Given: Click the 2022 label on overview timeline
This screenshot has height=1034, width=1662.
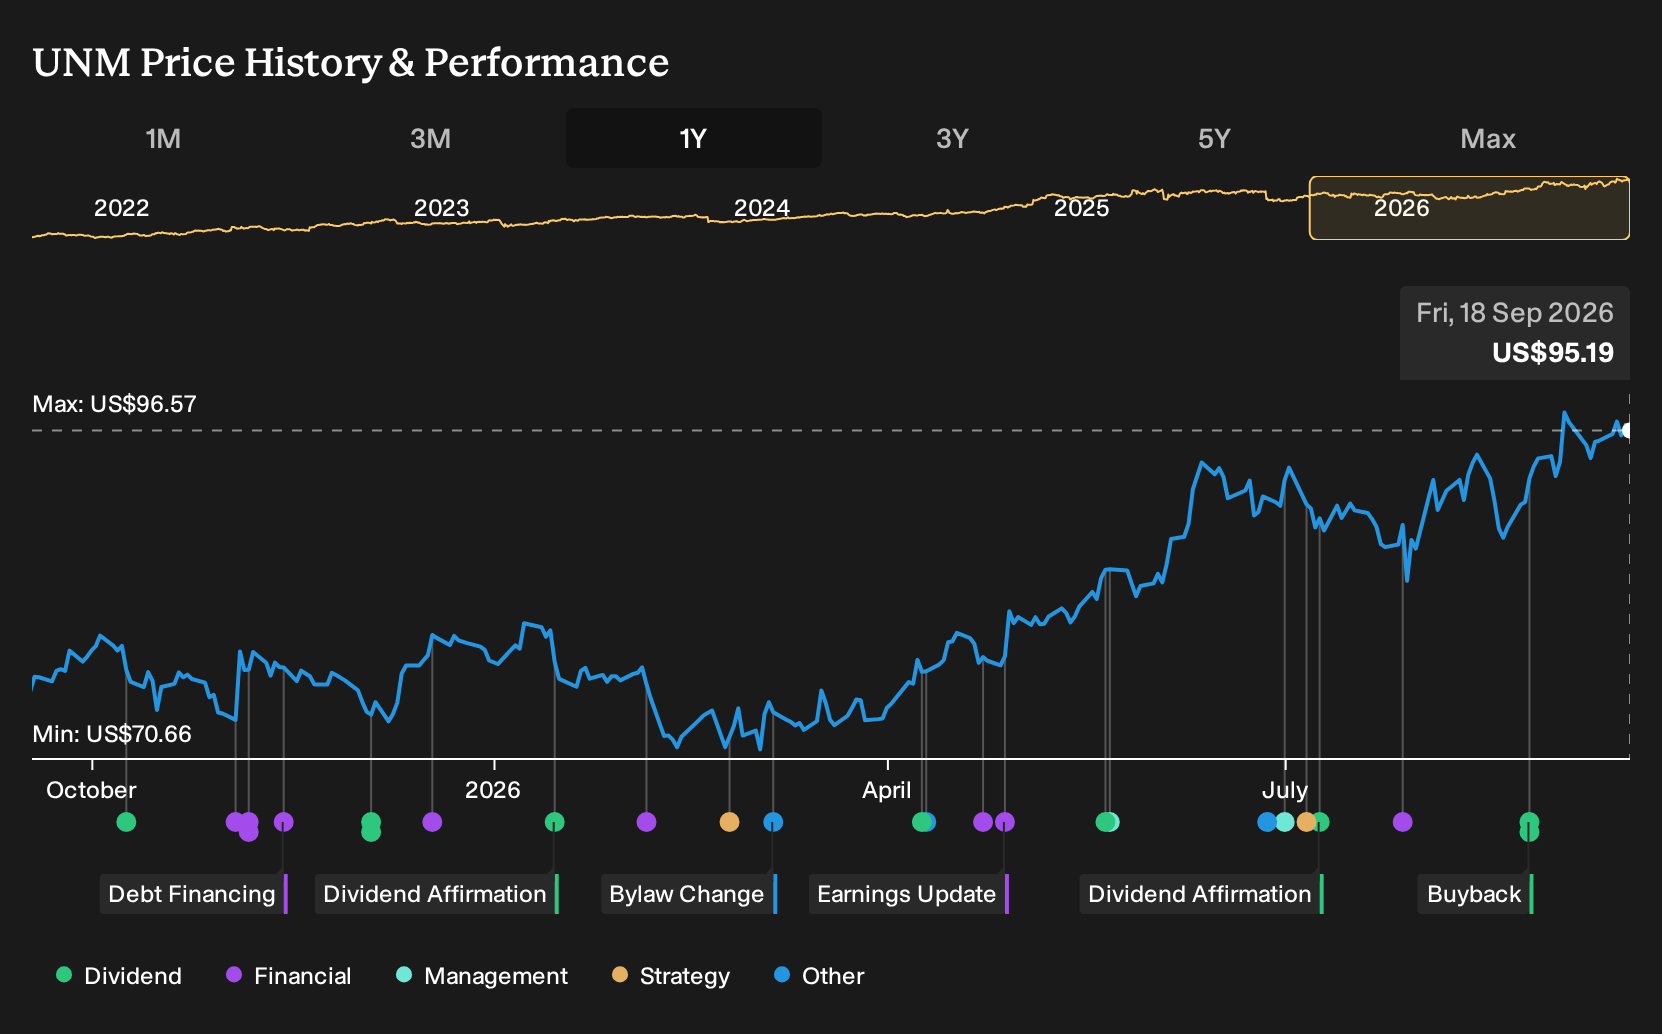Looking at the screenshot, I should (x=122, y=208).
